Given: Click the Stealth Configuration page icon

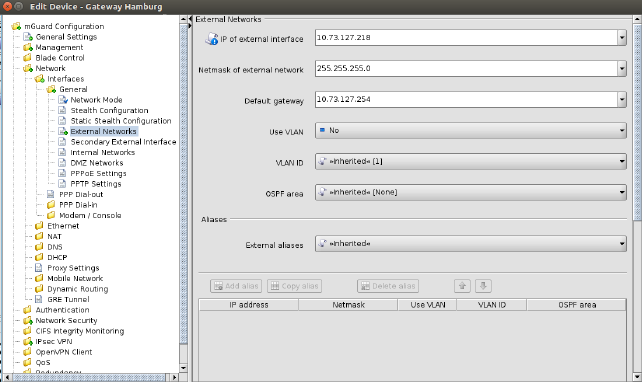Looking at the screenshot, I should (x=62, y=111).
